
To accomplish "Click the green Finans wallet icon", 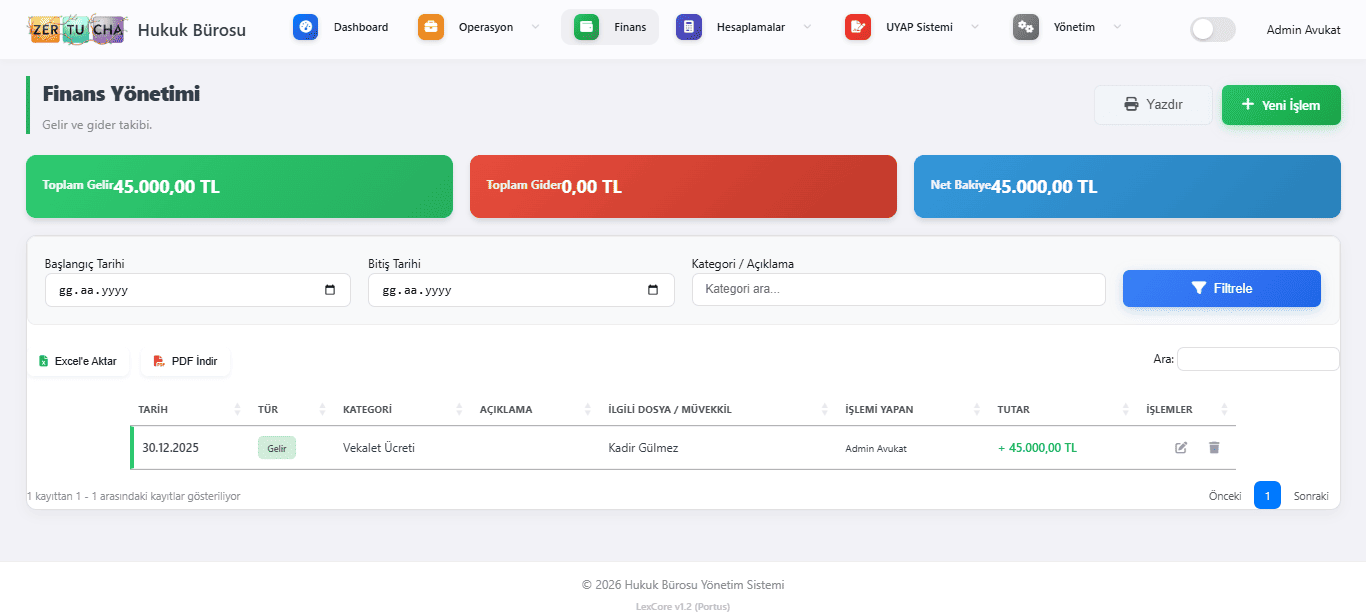I will tap(587, 27).
